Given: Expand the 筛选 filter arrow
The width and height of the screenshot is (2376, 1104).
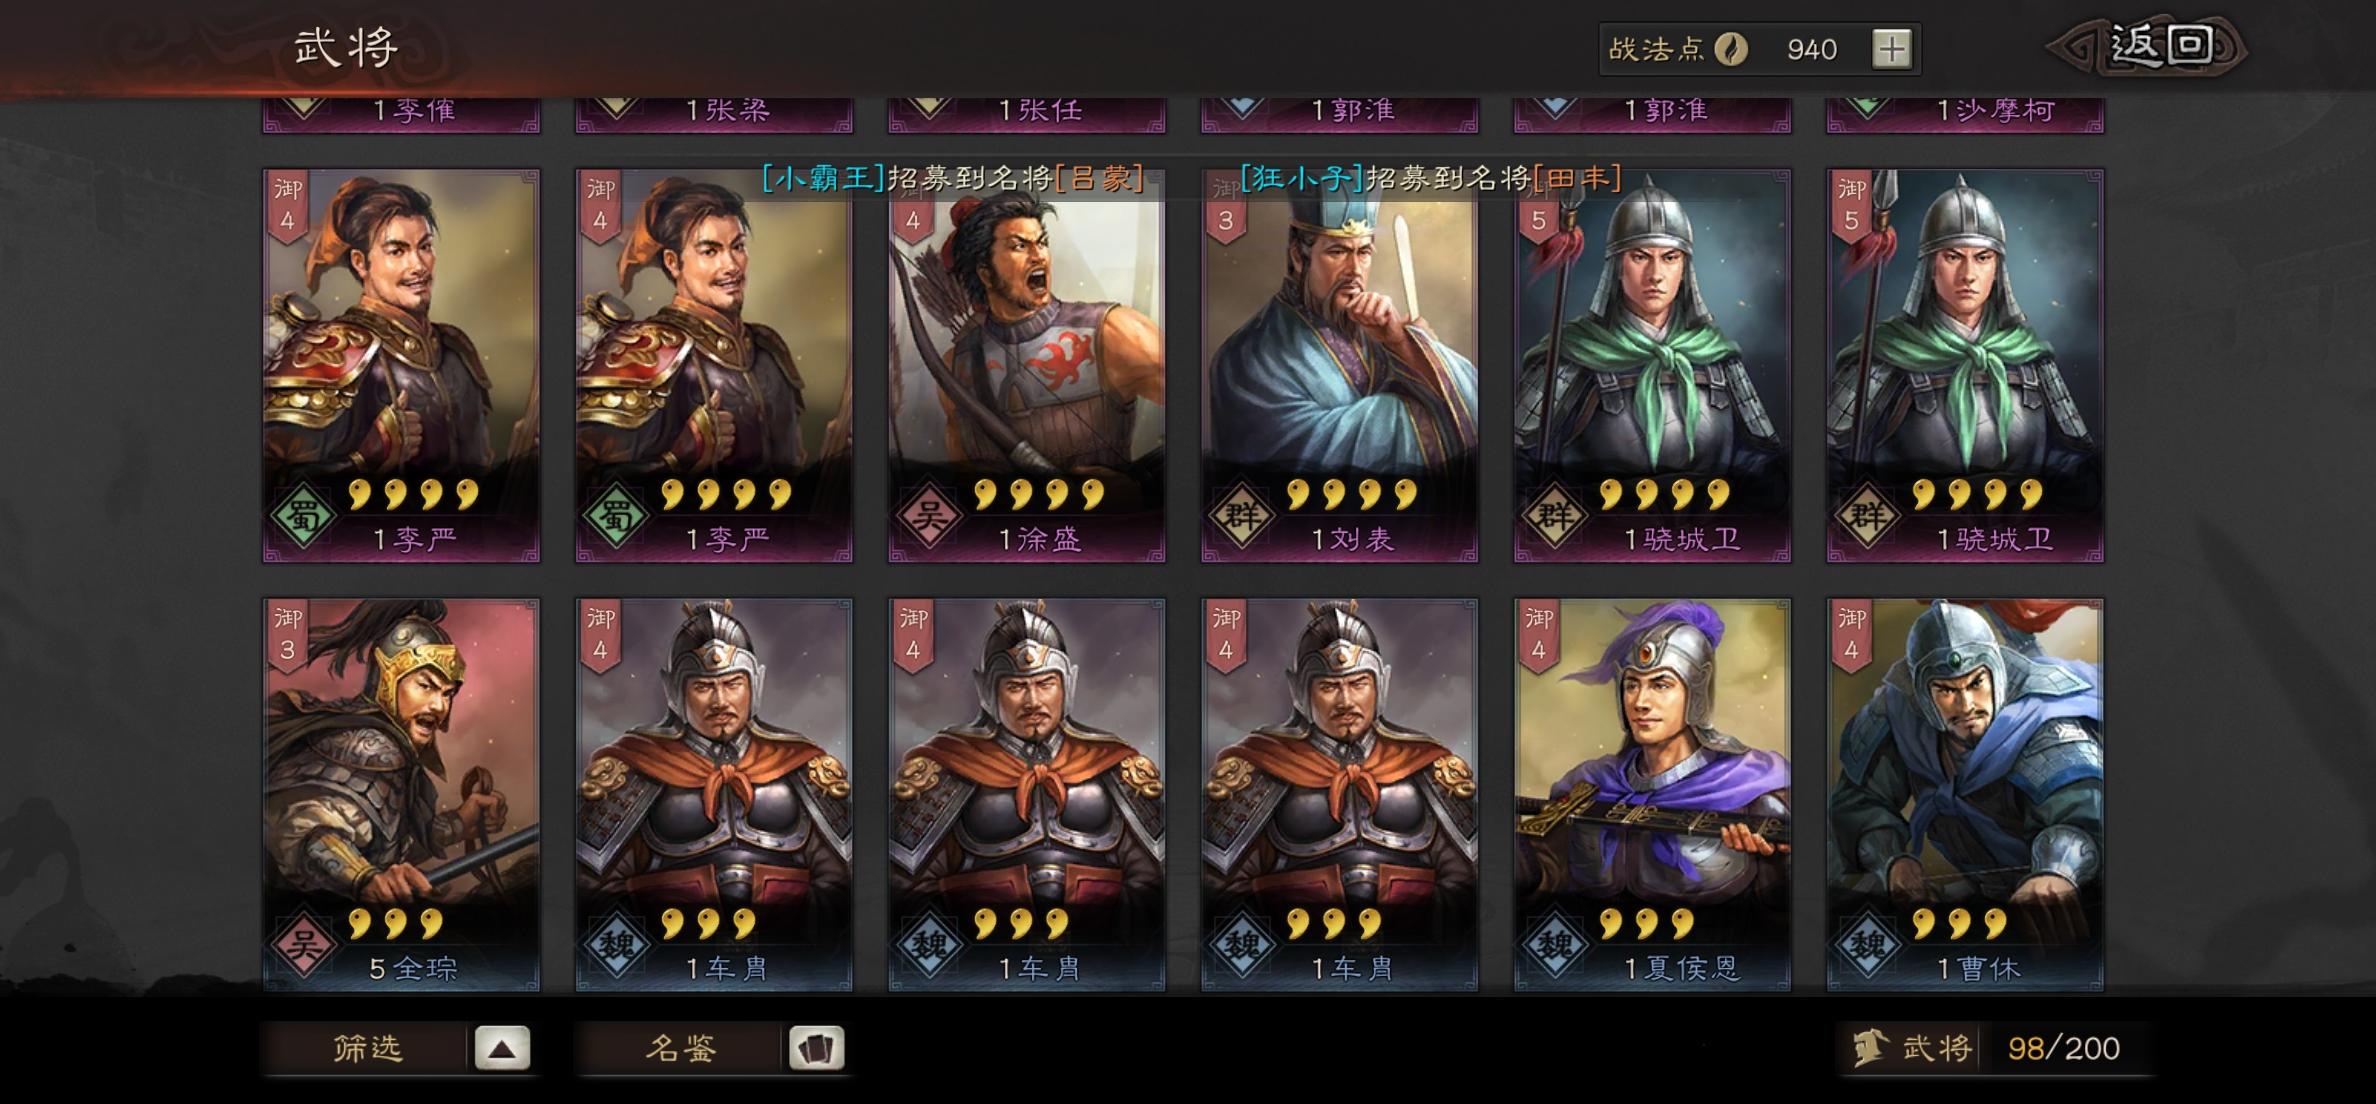Looking at the screenshot, I should tap(502, 1048).
